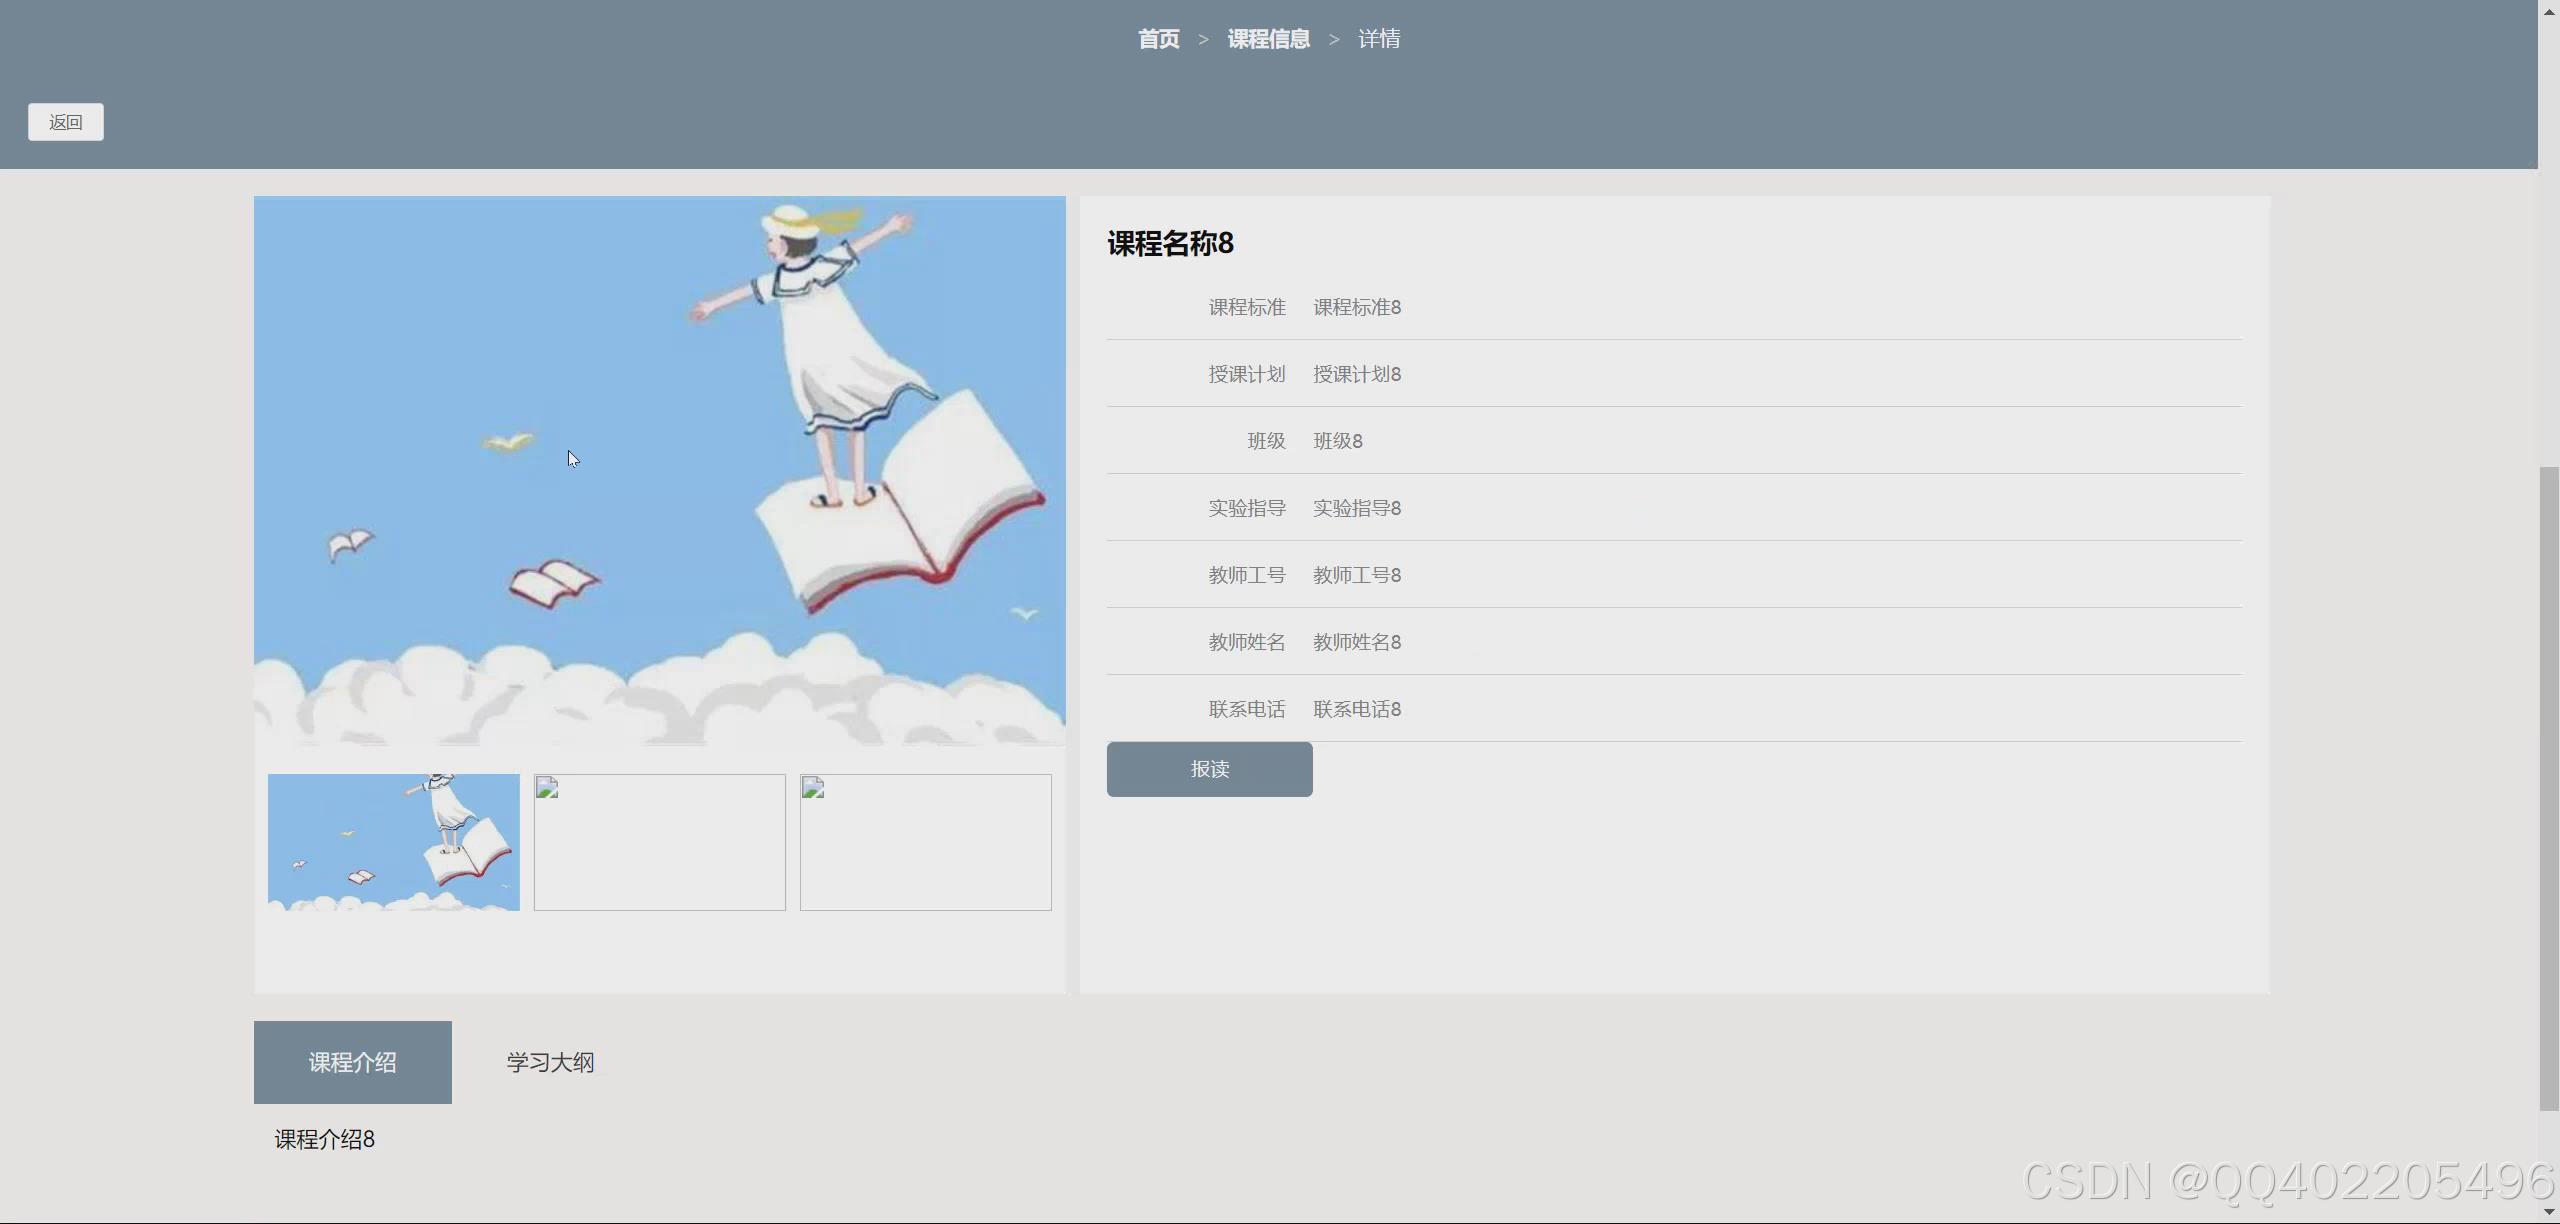Click the scrollbar down arrow
Image resolution: width=2560 pixels, height=1224 pixels.
coord(2548,1212)
